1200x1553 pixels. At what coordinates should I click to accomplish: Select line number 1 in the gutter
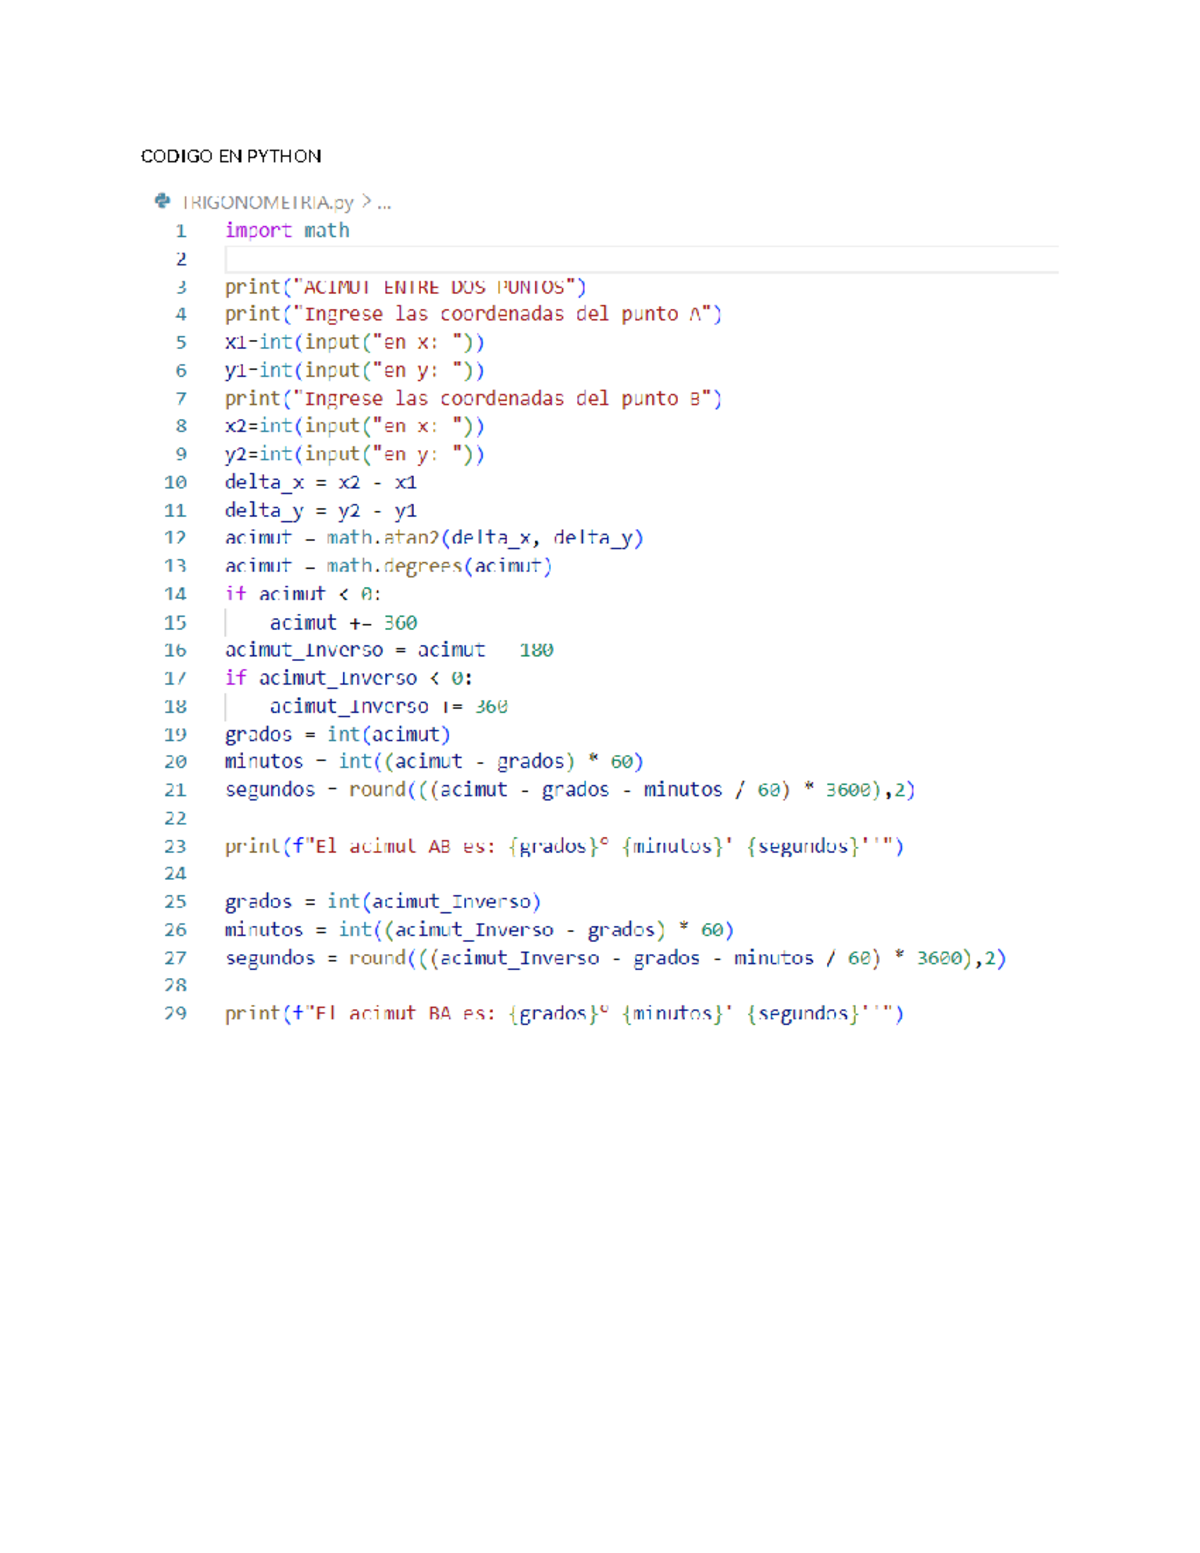[181, 231]
